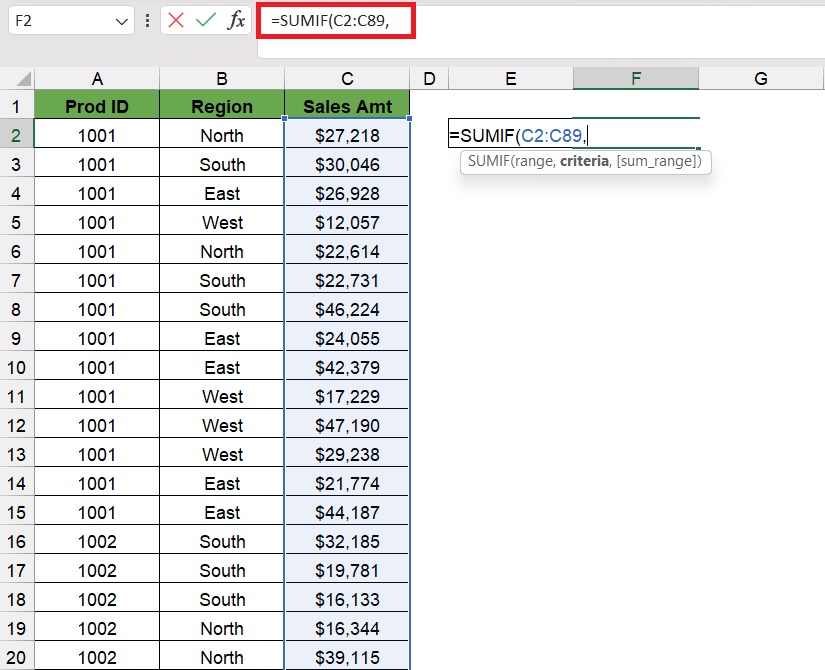Click the SUMIF function name in tooltip
This screenshot has width=825, height=670.
pyautogui.click(x=488, y=161)
